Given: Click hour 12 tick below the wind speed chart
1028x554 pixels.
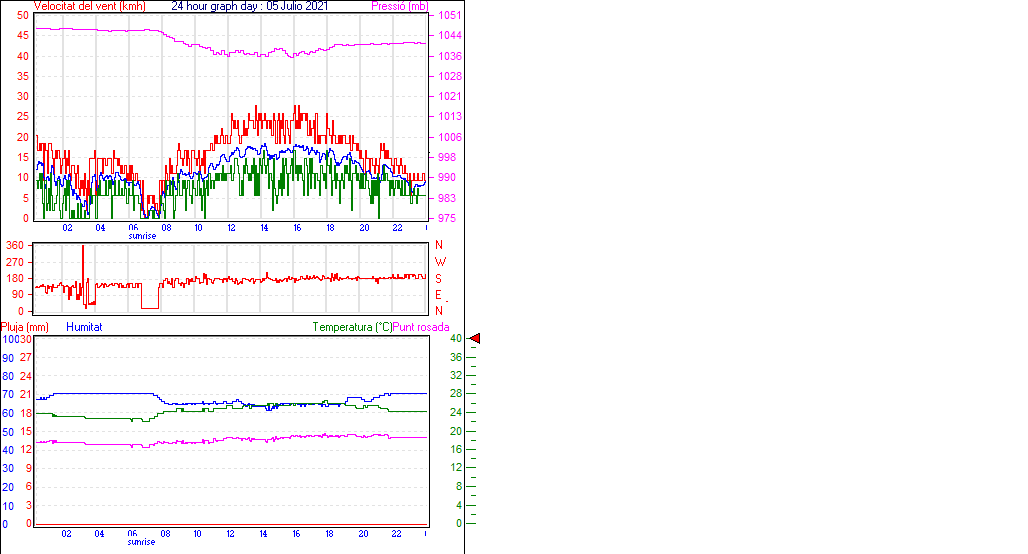Looking at the screenshot, I should [x=232, y=228].
